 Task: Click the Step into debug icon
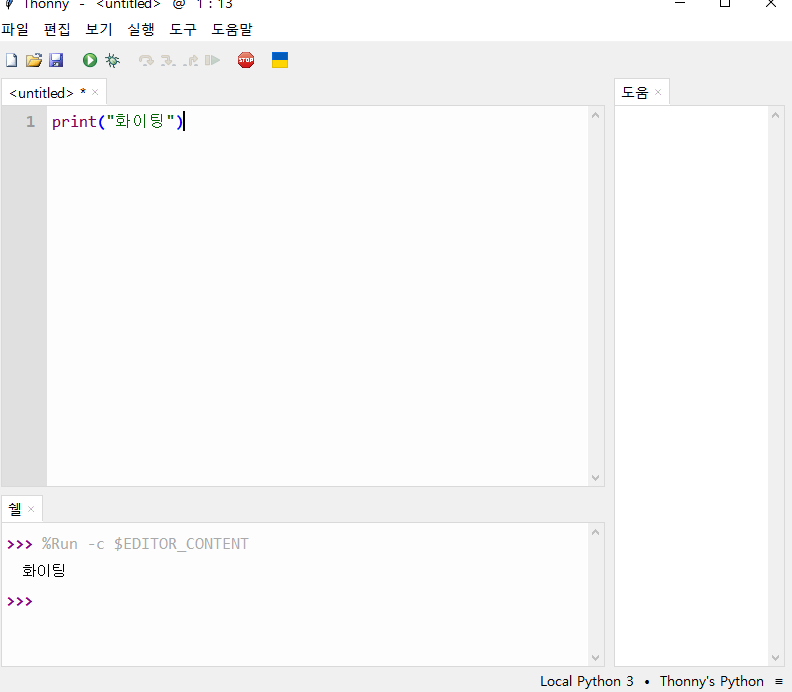click(168, 61)
